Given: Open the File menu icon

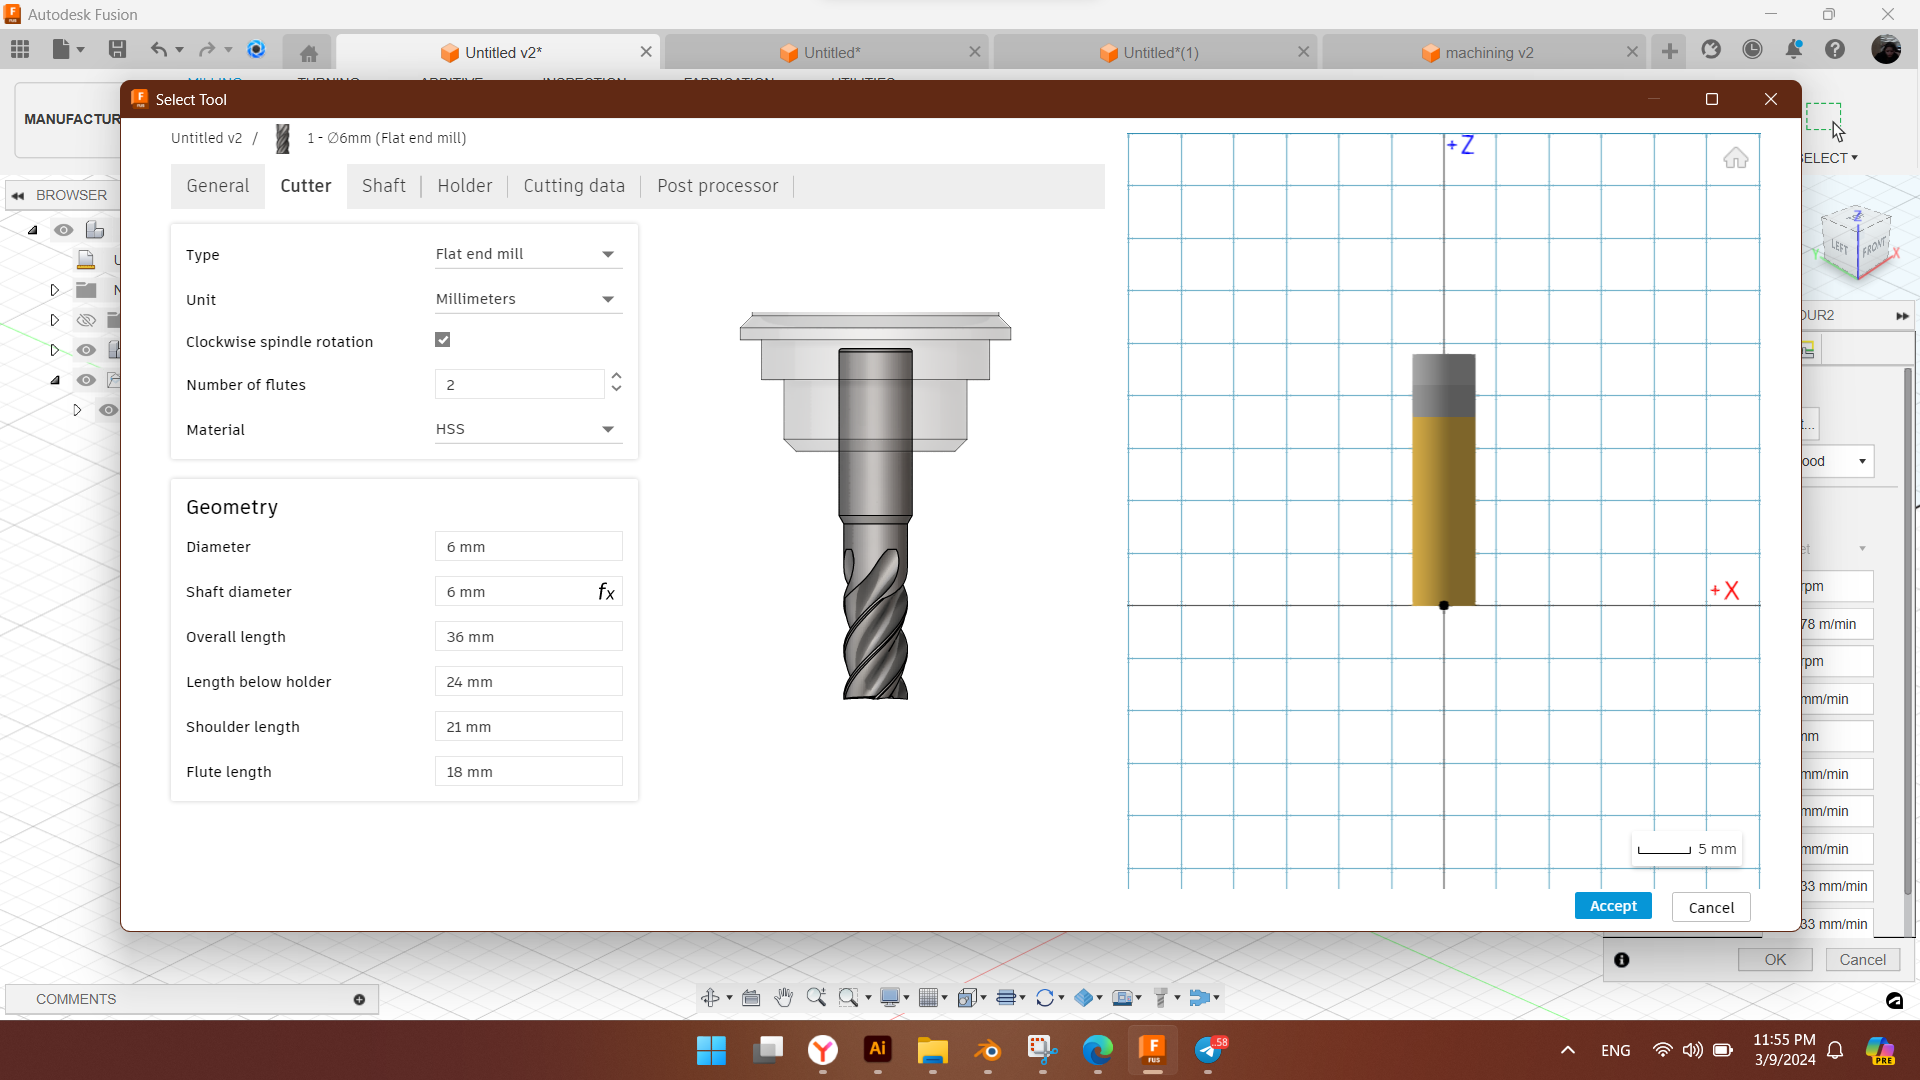Looking at the screenshot, I should (62, 49).
